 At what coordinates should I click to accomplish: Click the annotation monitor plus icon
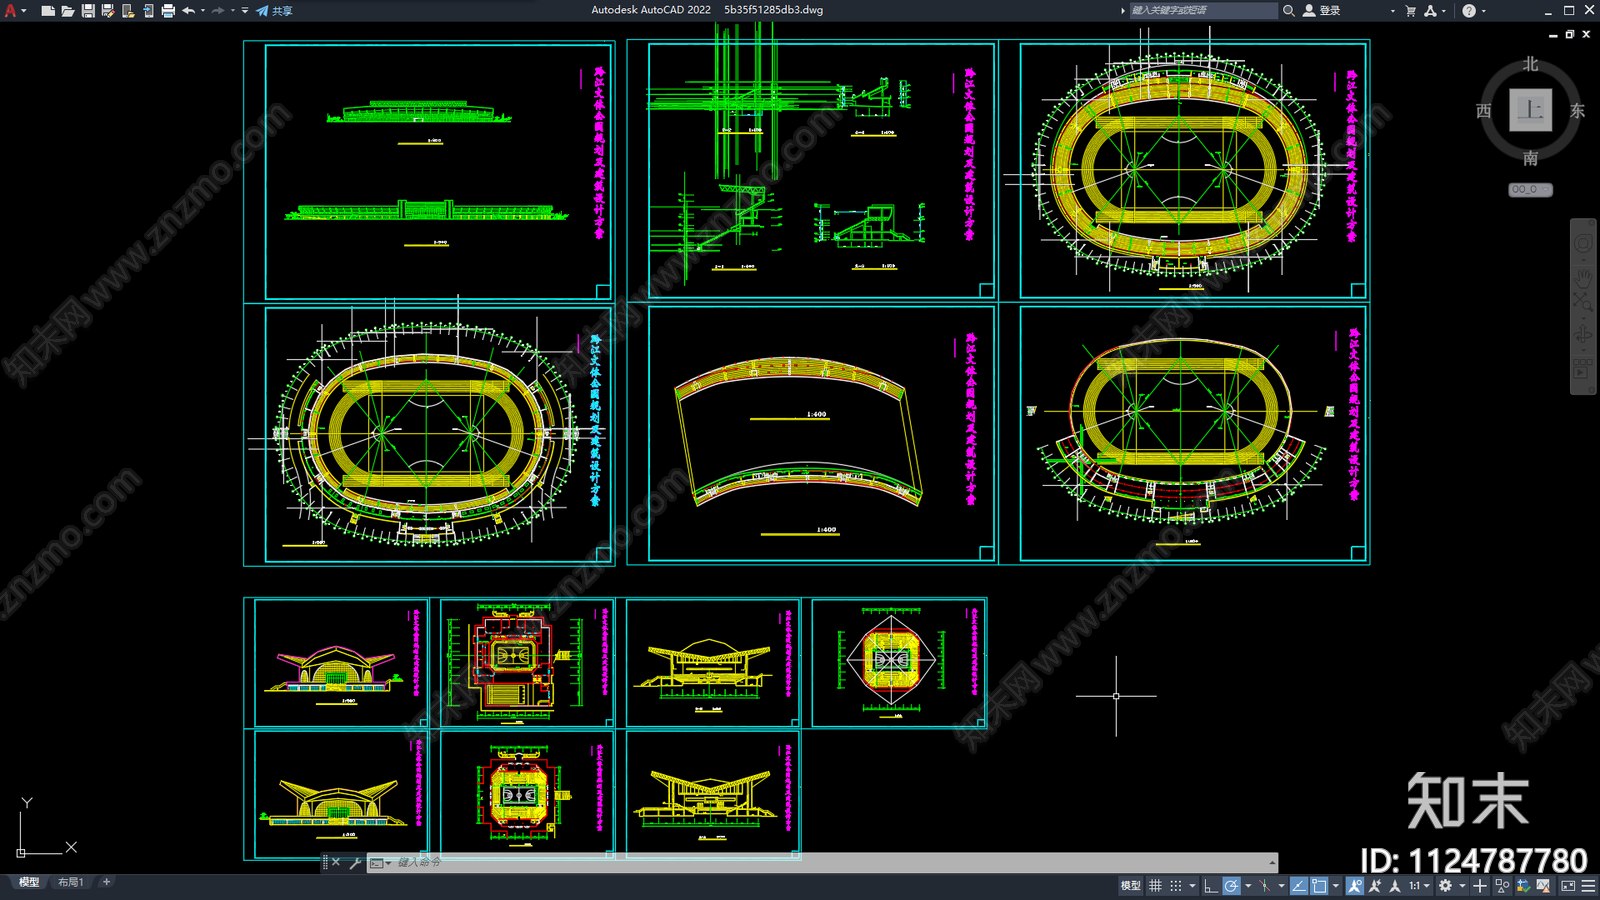[1480, 886]
